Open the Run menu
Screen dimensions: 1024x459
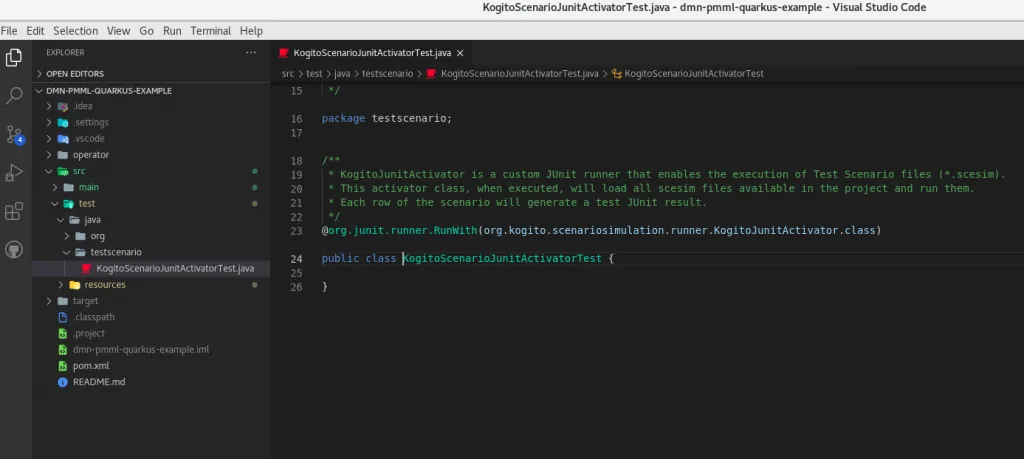(x=172, y=31)
